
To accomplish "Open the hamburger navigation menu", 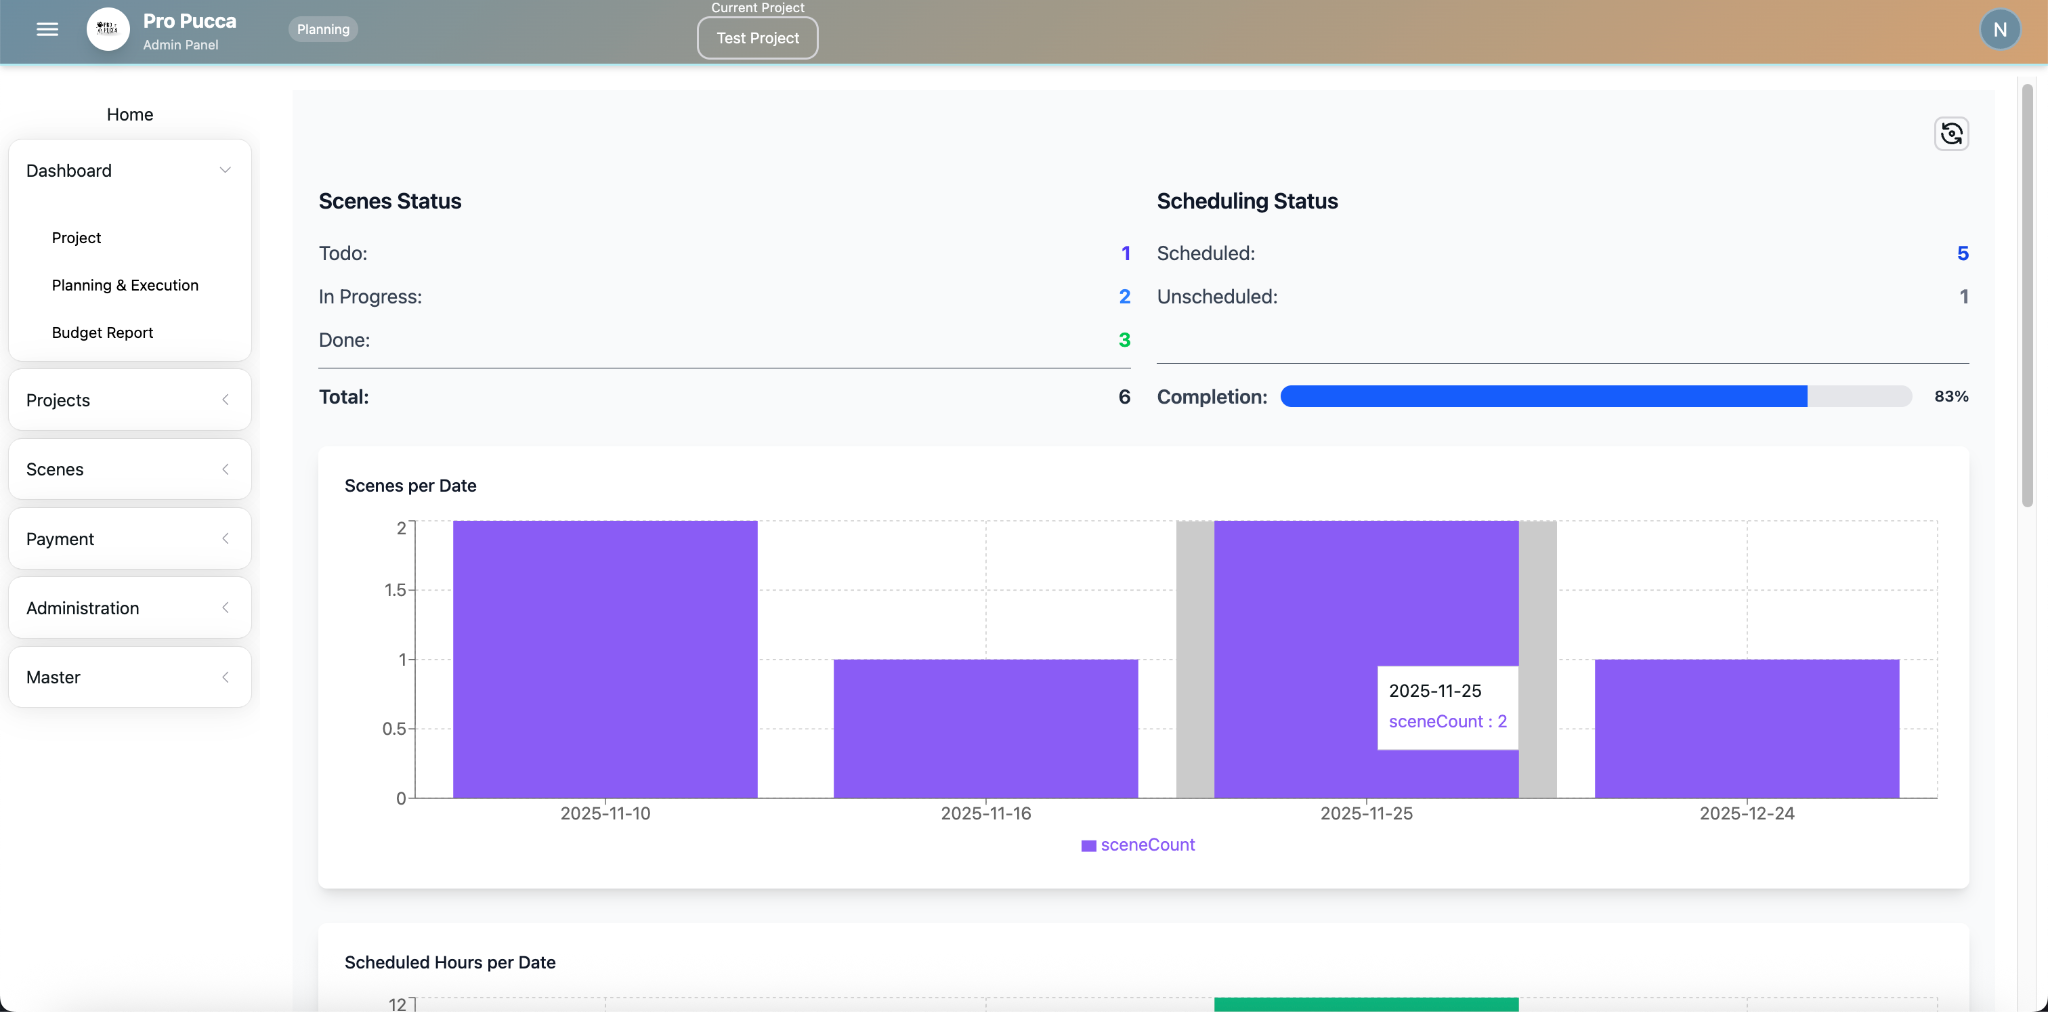I will click(x=47, y=30).
